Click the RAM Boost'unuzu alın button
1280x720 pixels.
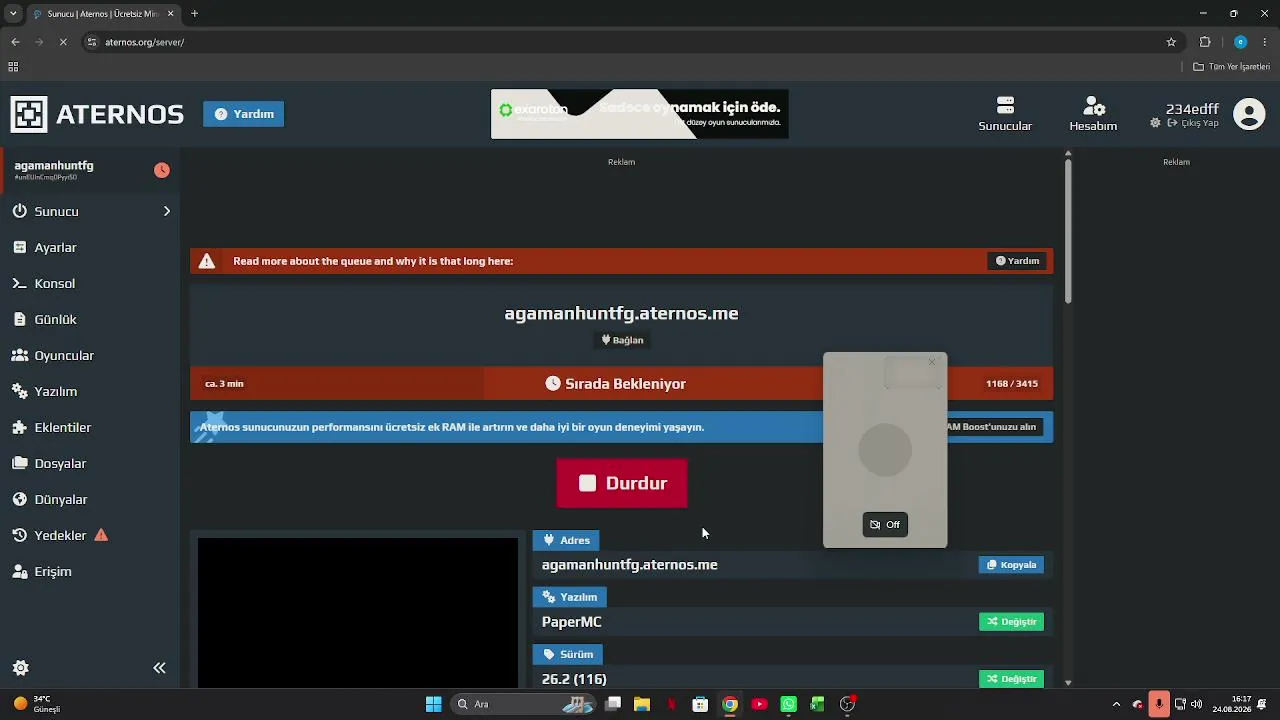click(991, 427)
